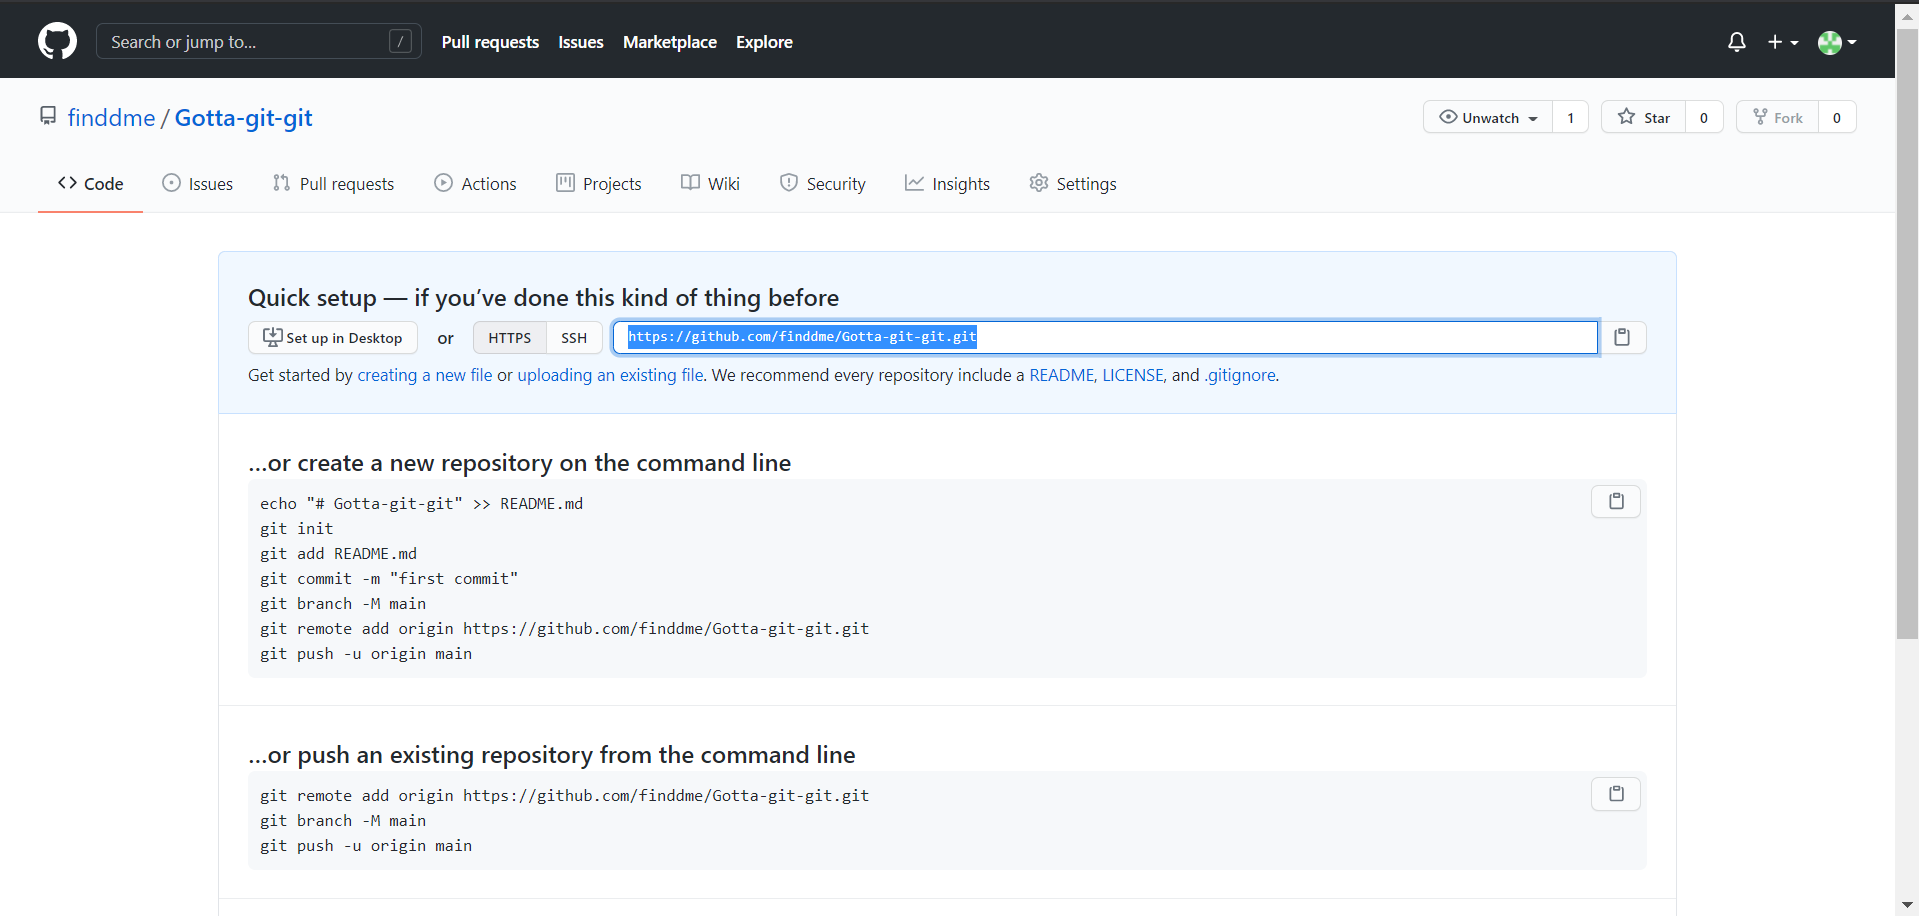Follow the creating a new file link
Image resolution: width=1919 pixels, height=916 pixels.
point(425,375)
